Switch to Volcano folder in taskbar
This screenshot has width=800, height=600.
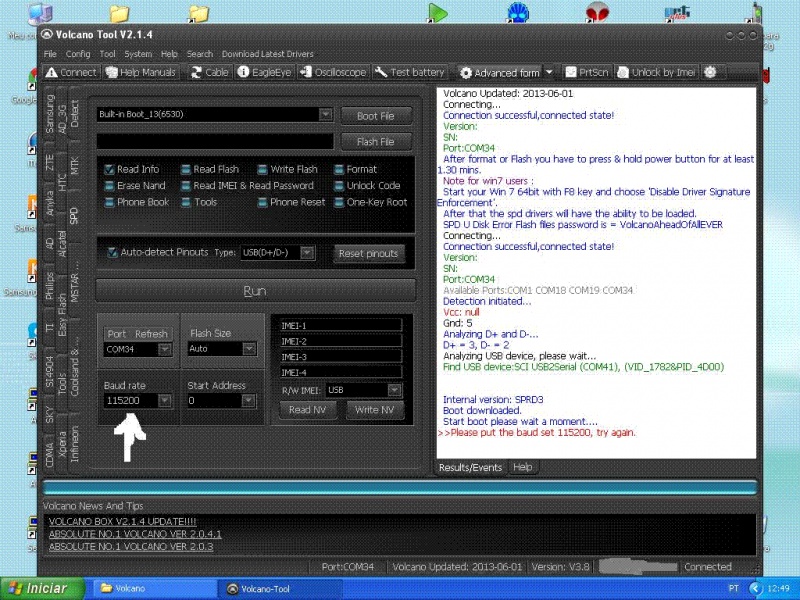point(153,589)
